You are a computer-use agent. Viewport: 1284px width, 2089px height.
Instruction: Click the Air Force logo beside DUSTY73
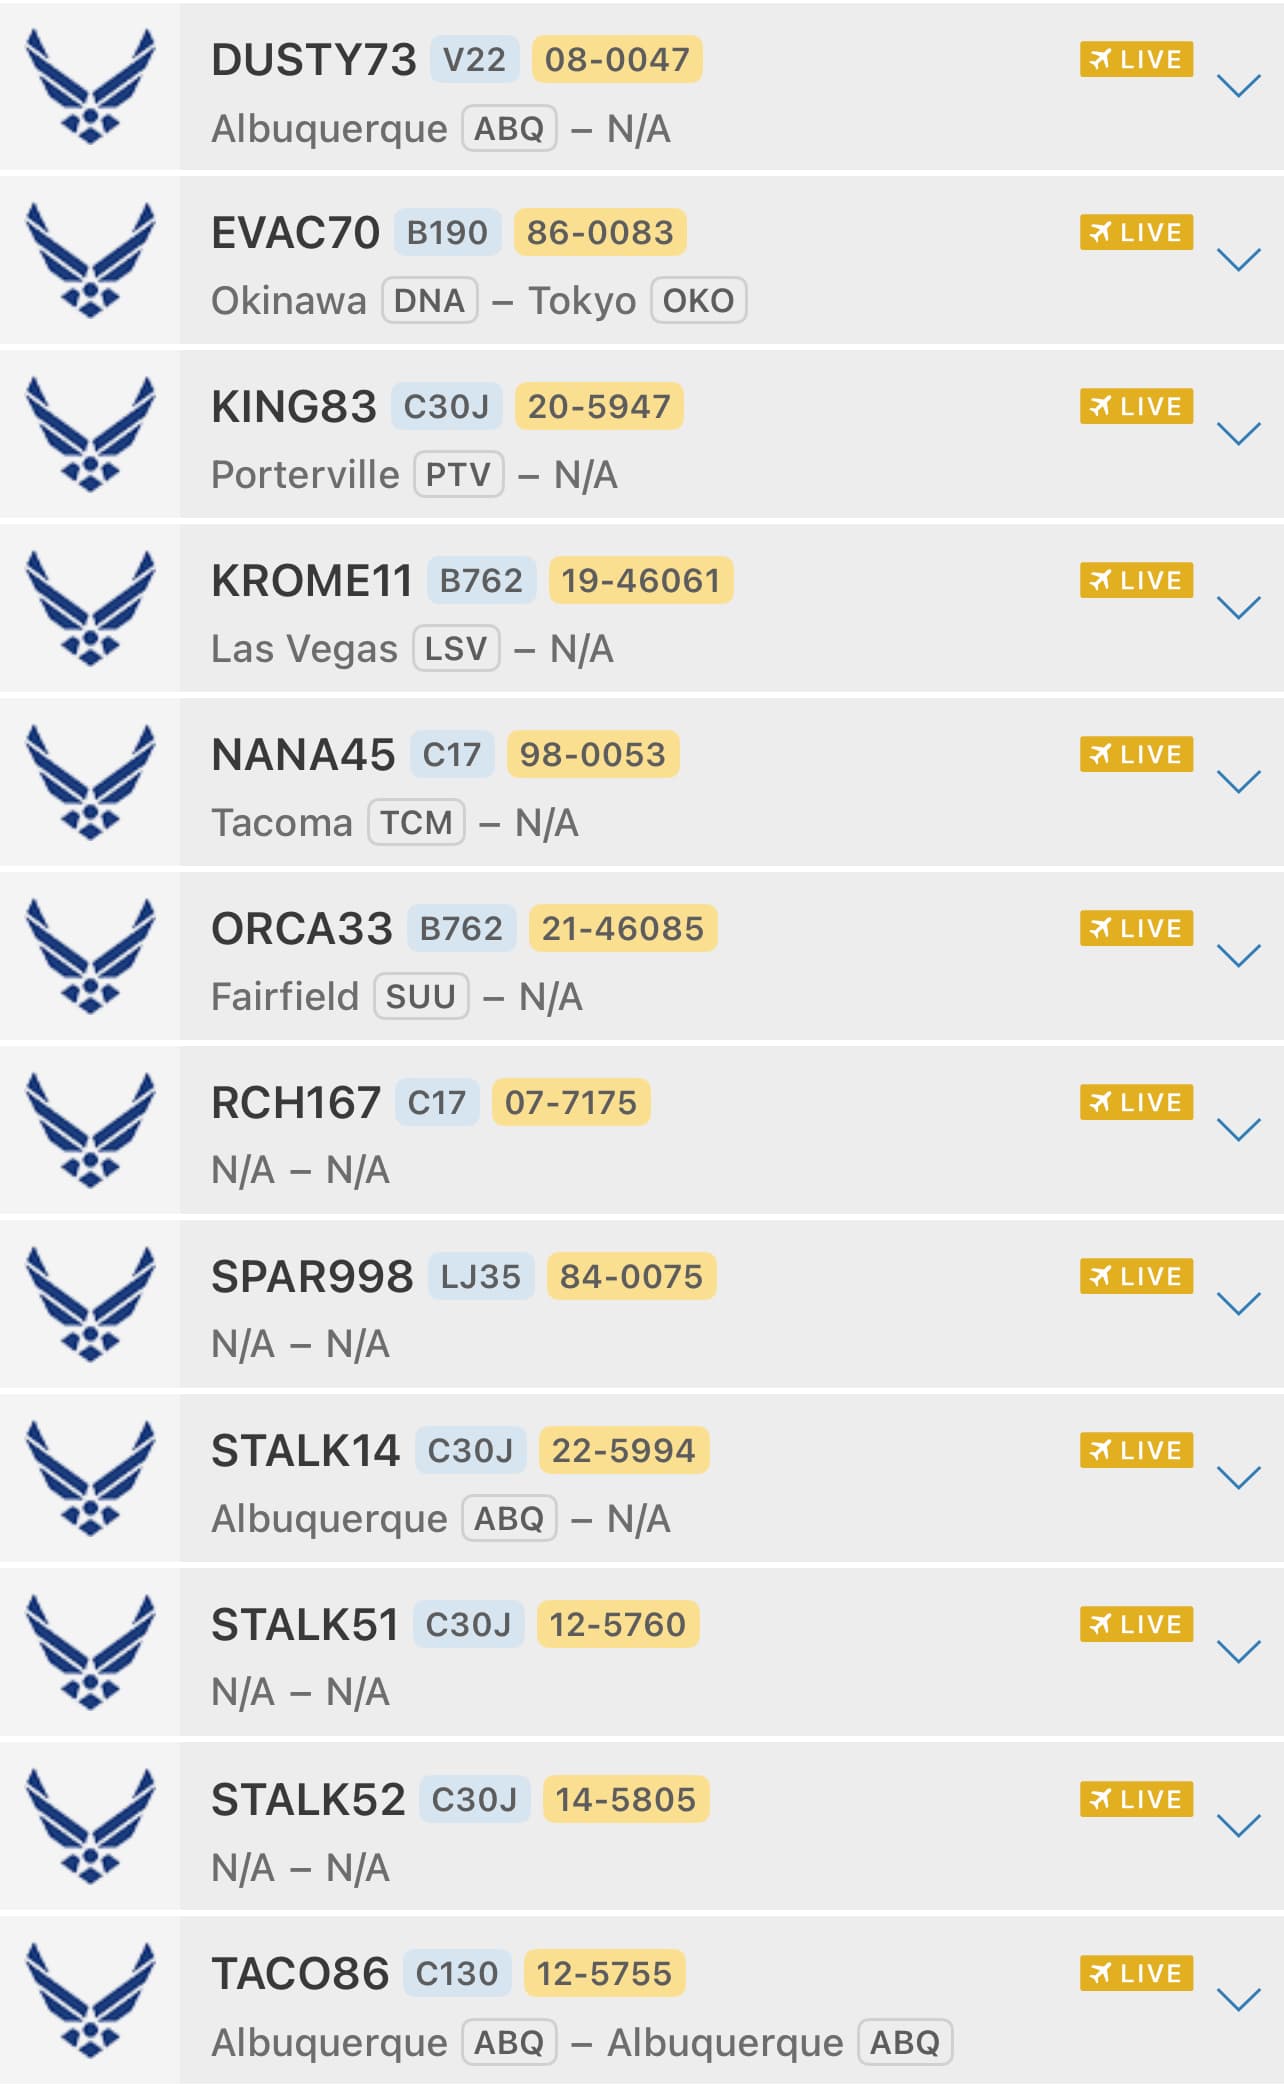click(90, 87)
